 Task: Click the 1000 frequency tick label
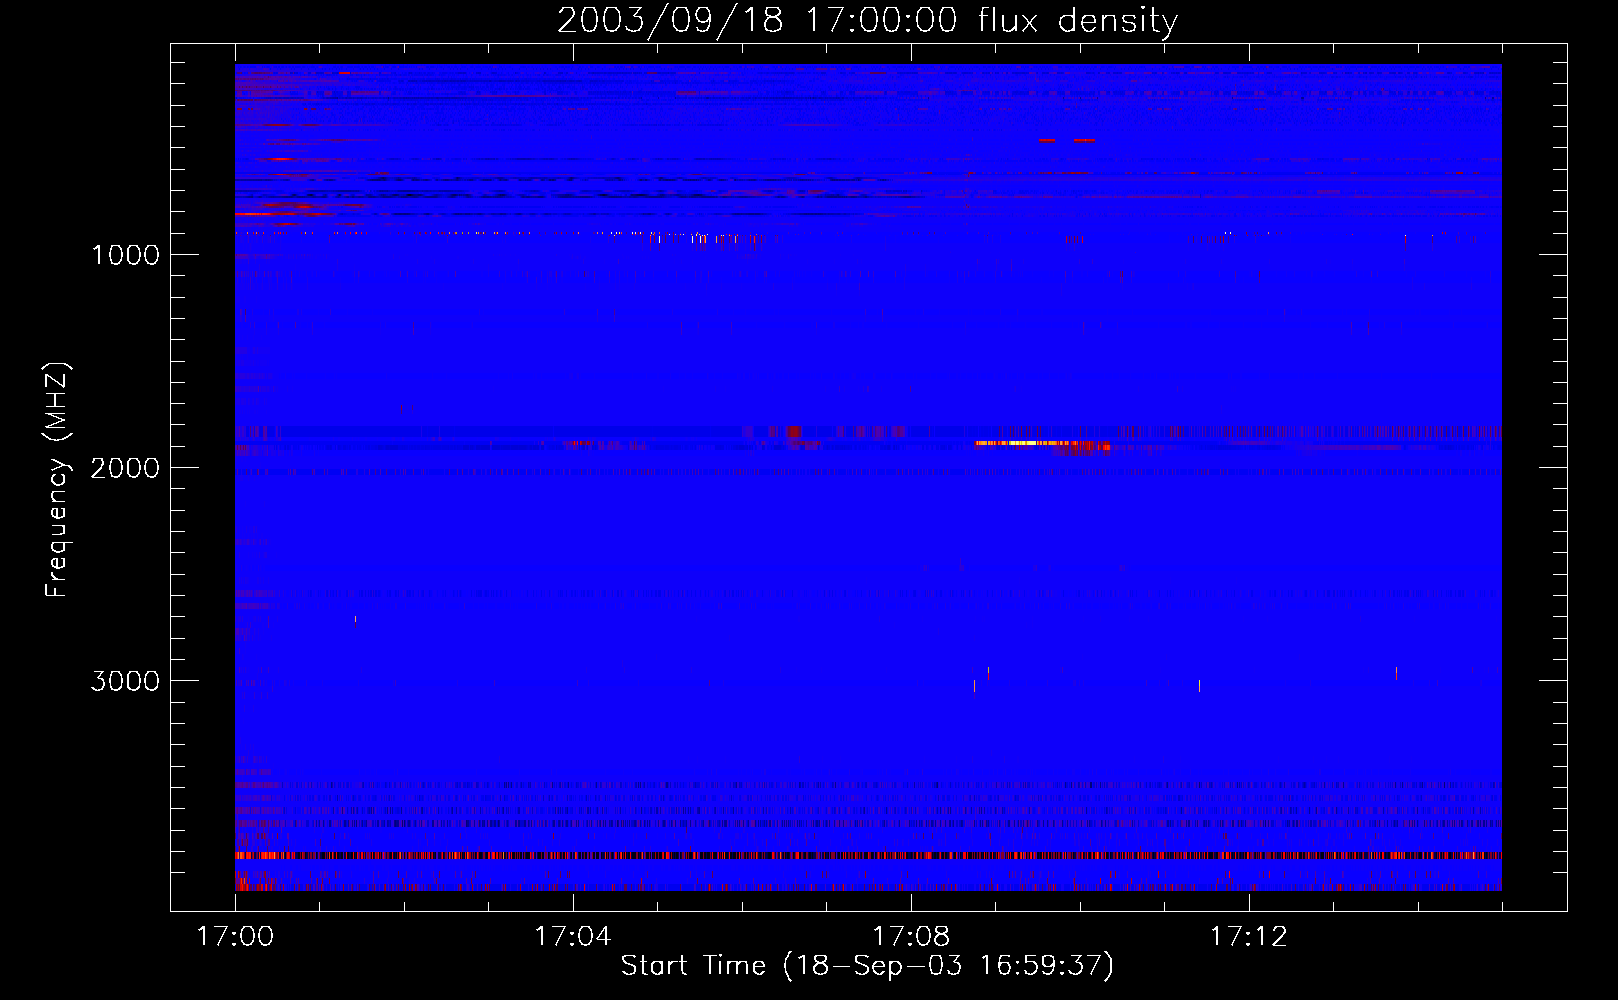(125, 255)
